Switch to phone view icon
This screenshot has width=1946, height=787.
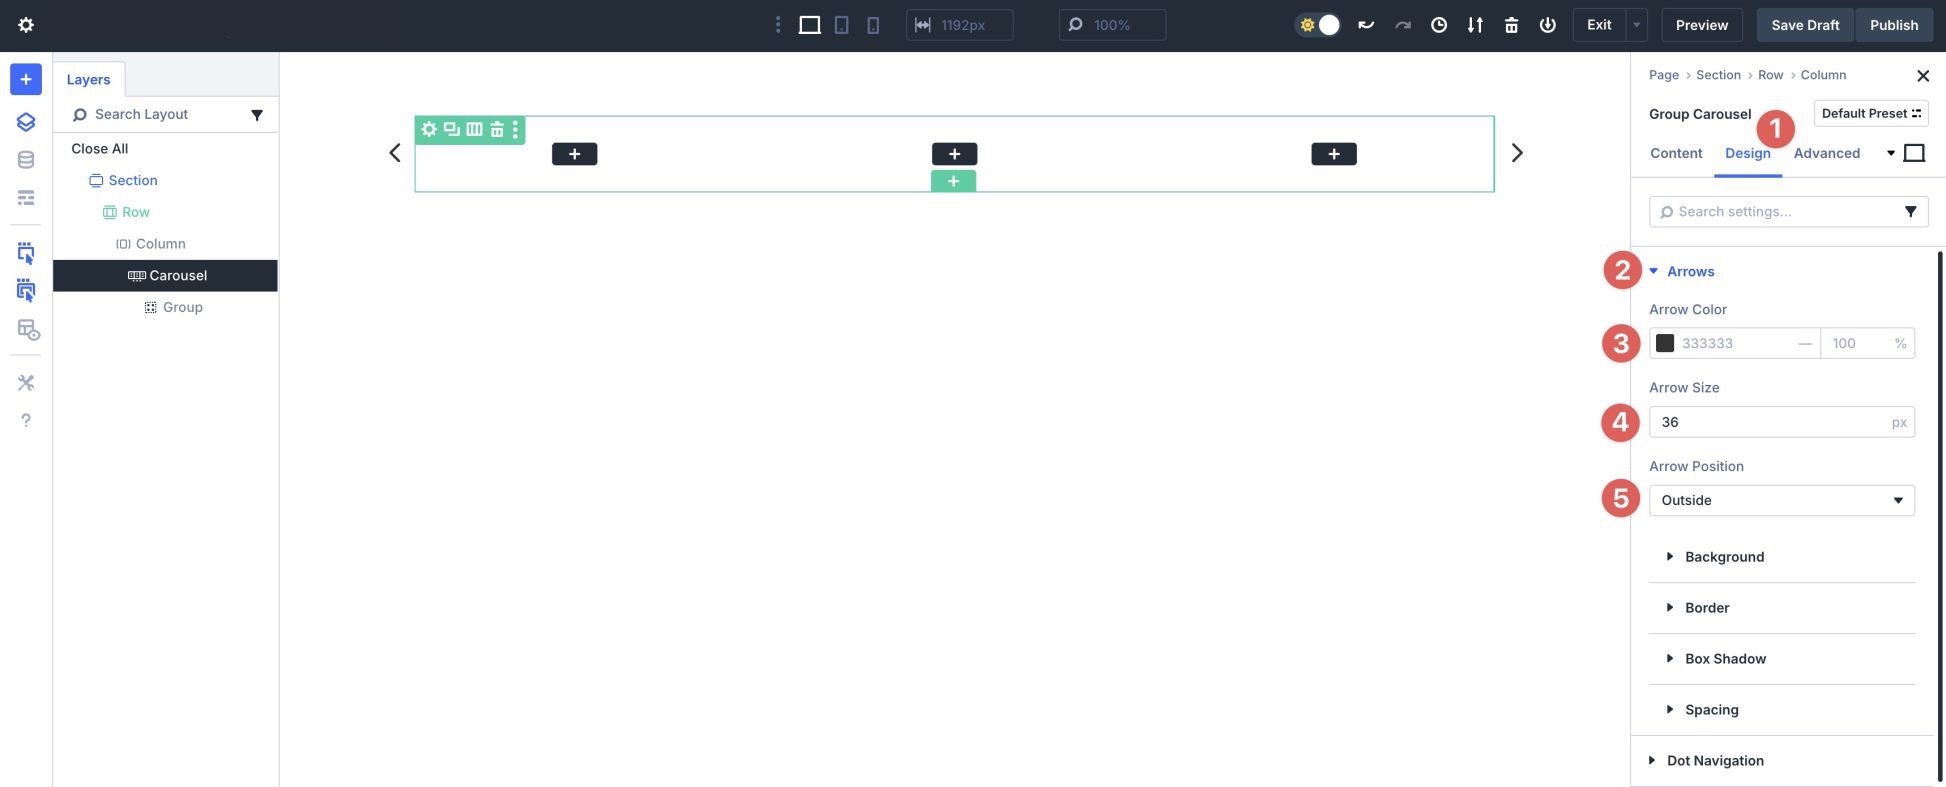tap(873, 25)
